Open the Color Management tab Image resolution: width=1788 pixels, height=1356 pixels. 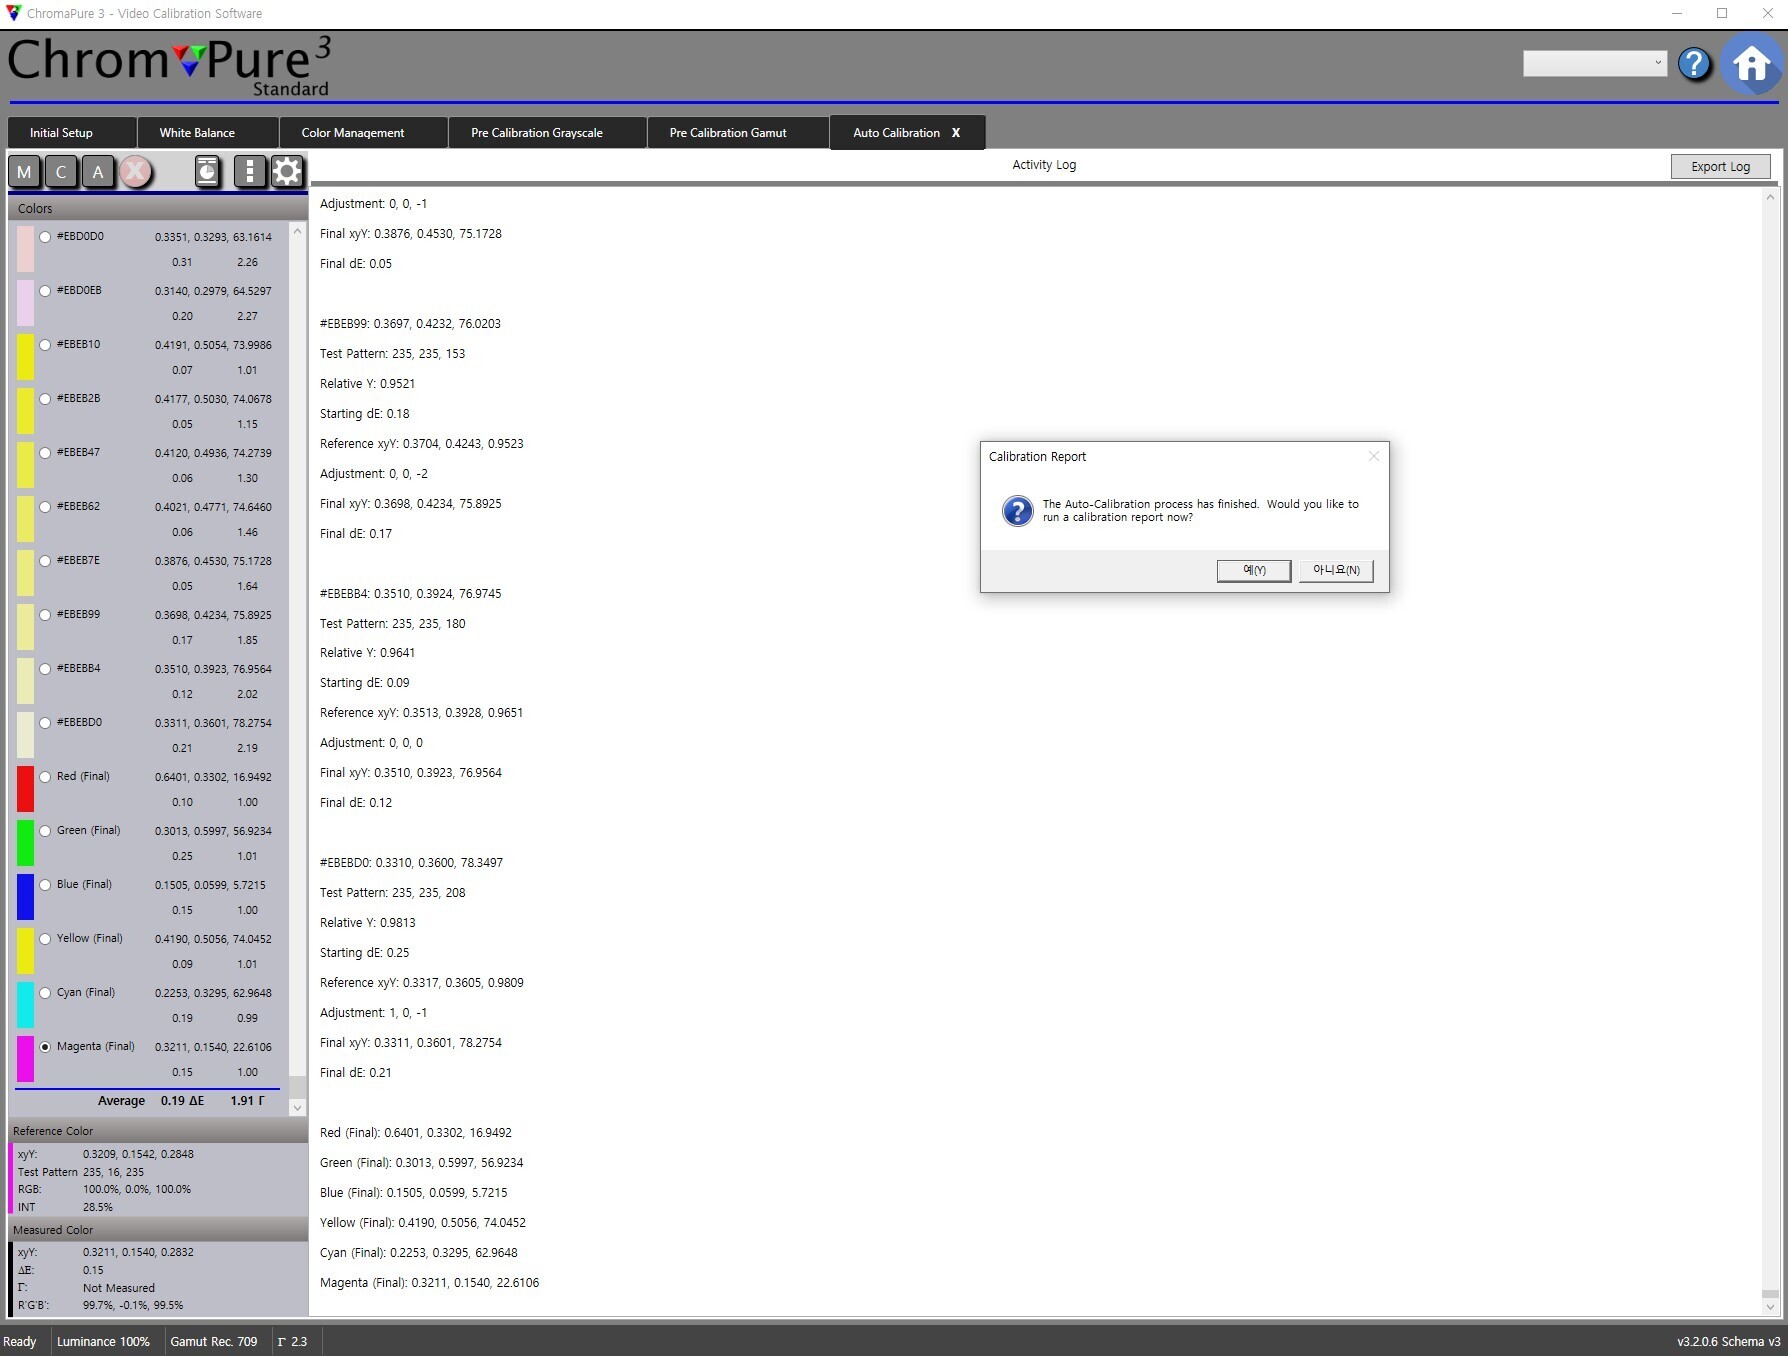click(x=363, y=133)
